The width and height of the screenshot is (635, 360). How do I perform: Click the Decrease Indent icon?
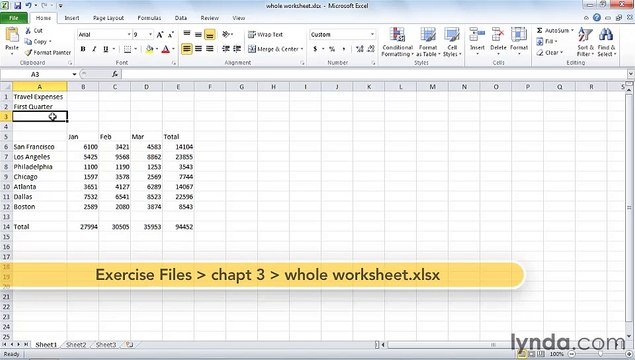pos(226,49)
